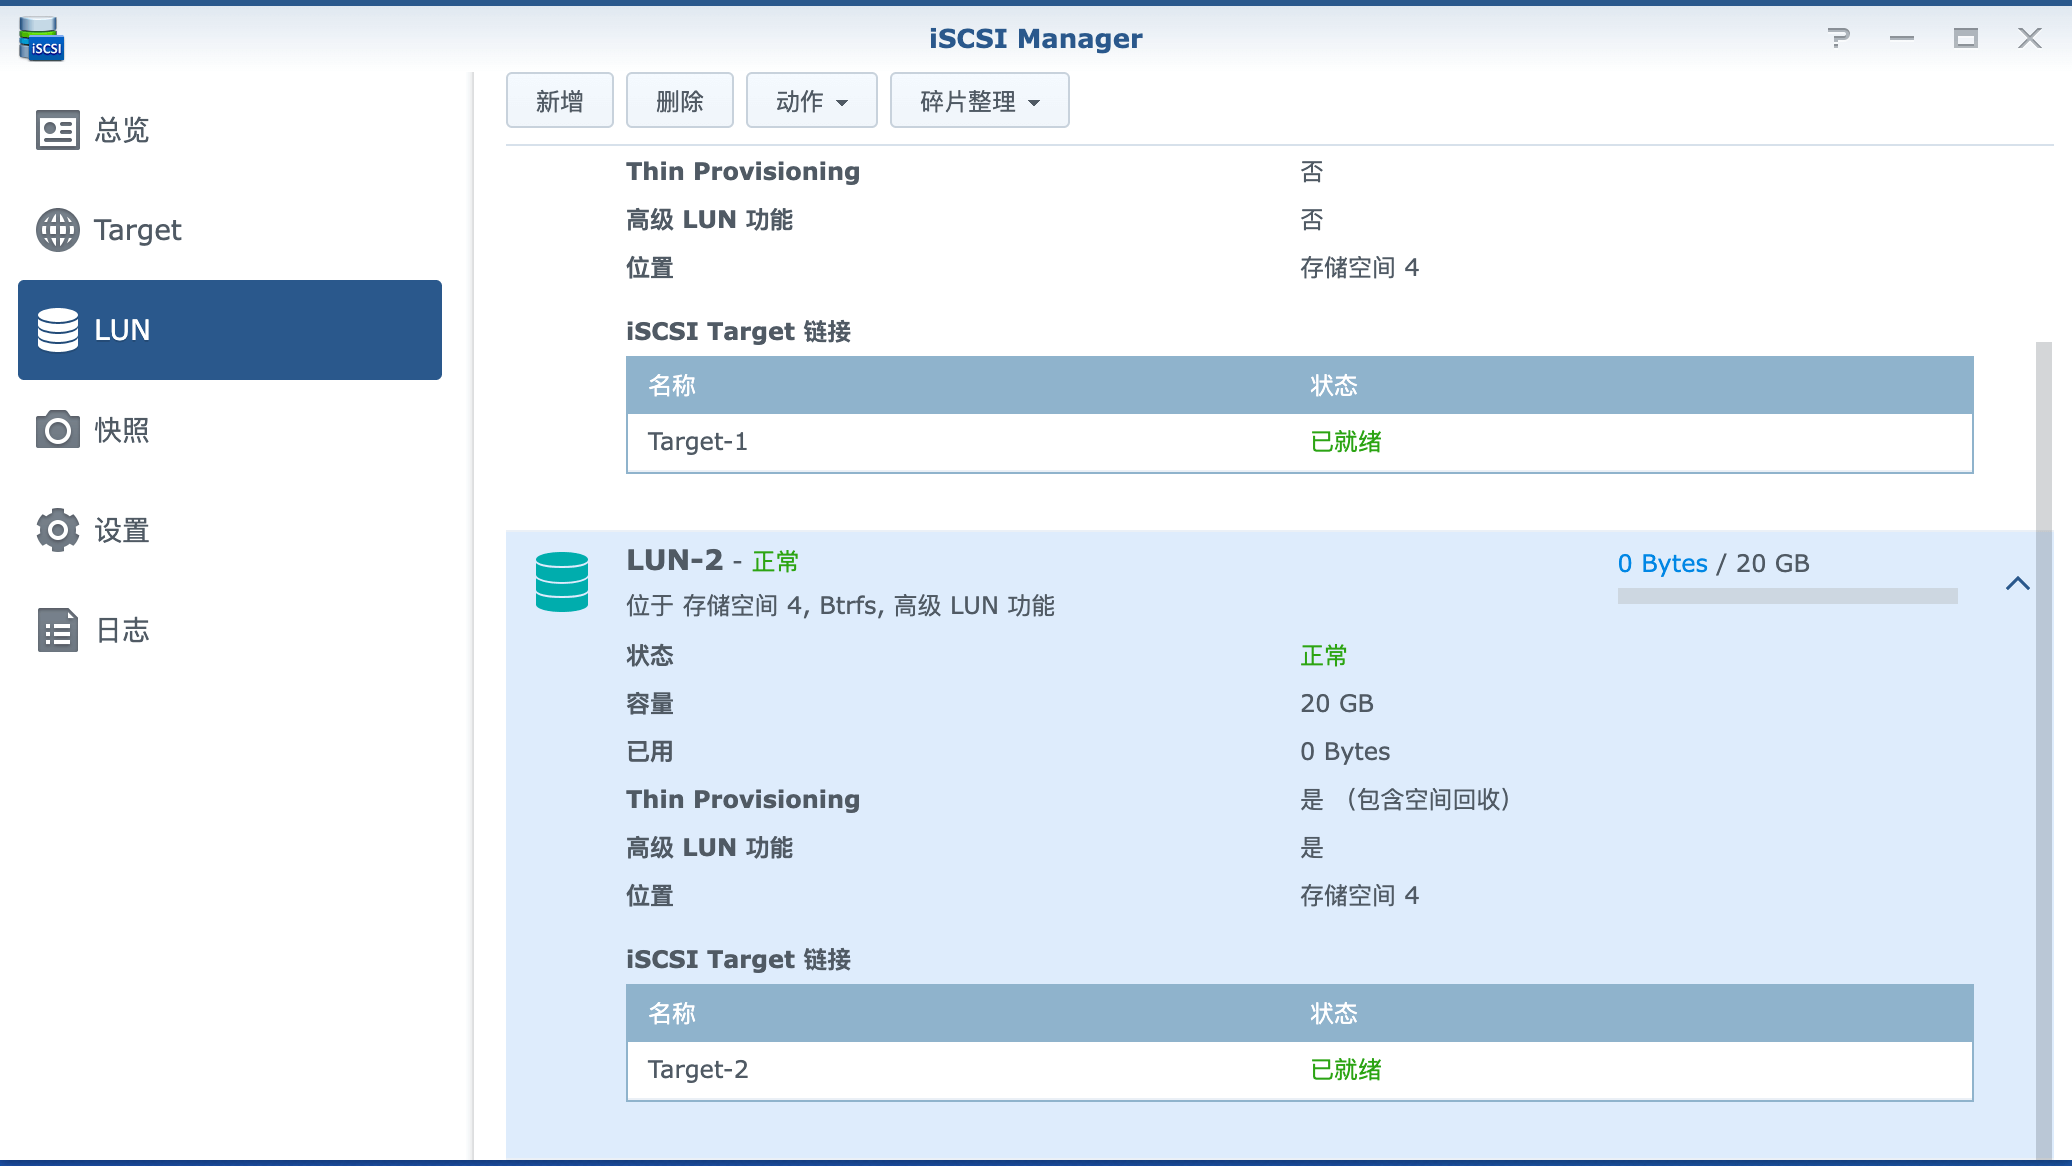This screenshot has width=2072, height=1166.
Task: Click the 删除 delete button
Action: (x=679, y=101)
